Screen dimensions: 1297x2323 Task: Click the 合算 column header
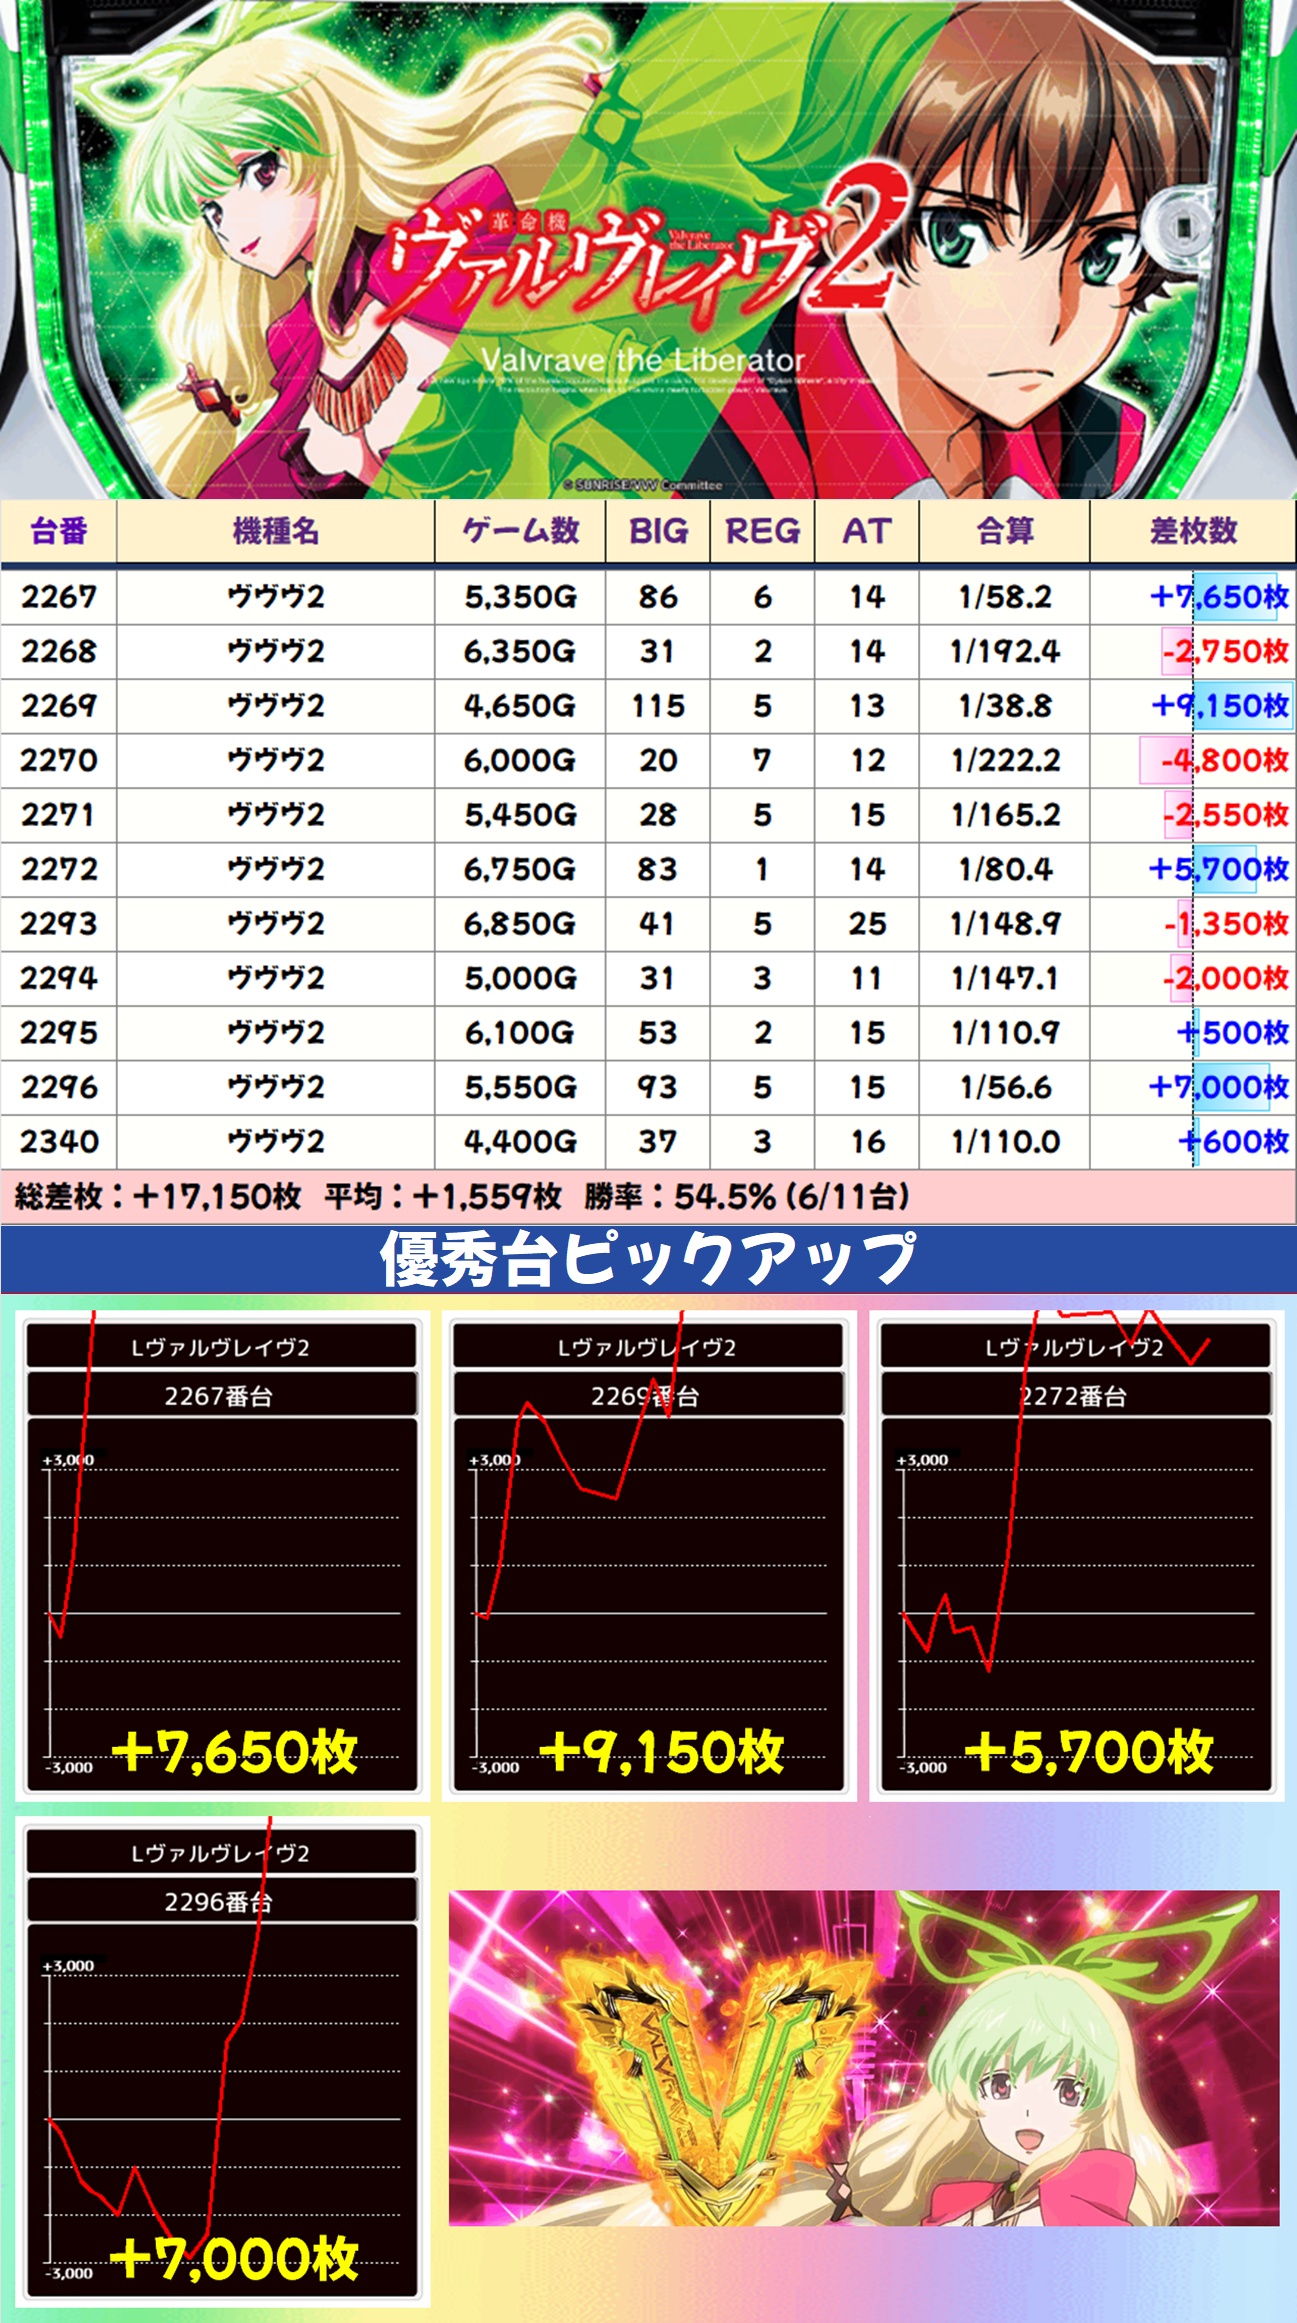click(1004, 531)
